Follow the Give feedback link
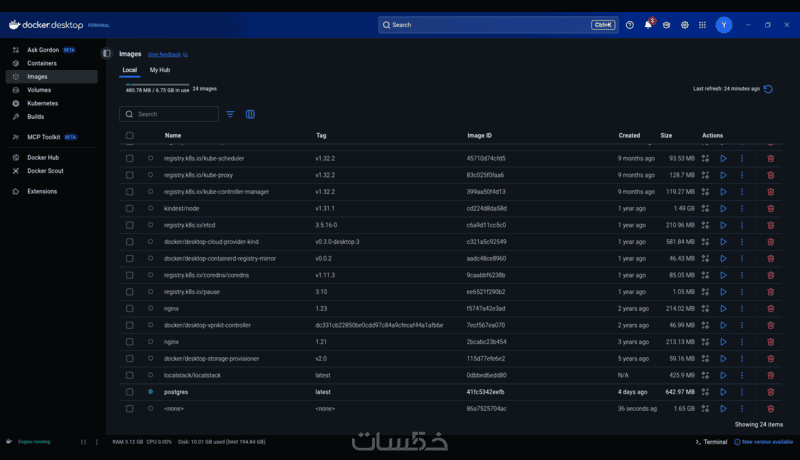800x460 pixels. click(x=167, y=55)
